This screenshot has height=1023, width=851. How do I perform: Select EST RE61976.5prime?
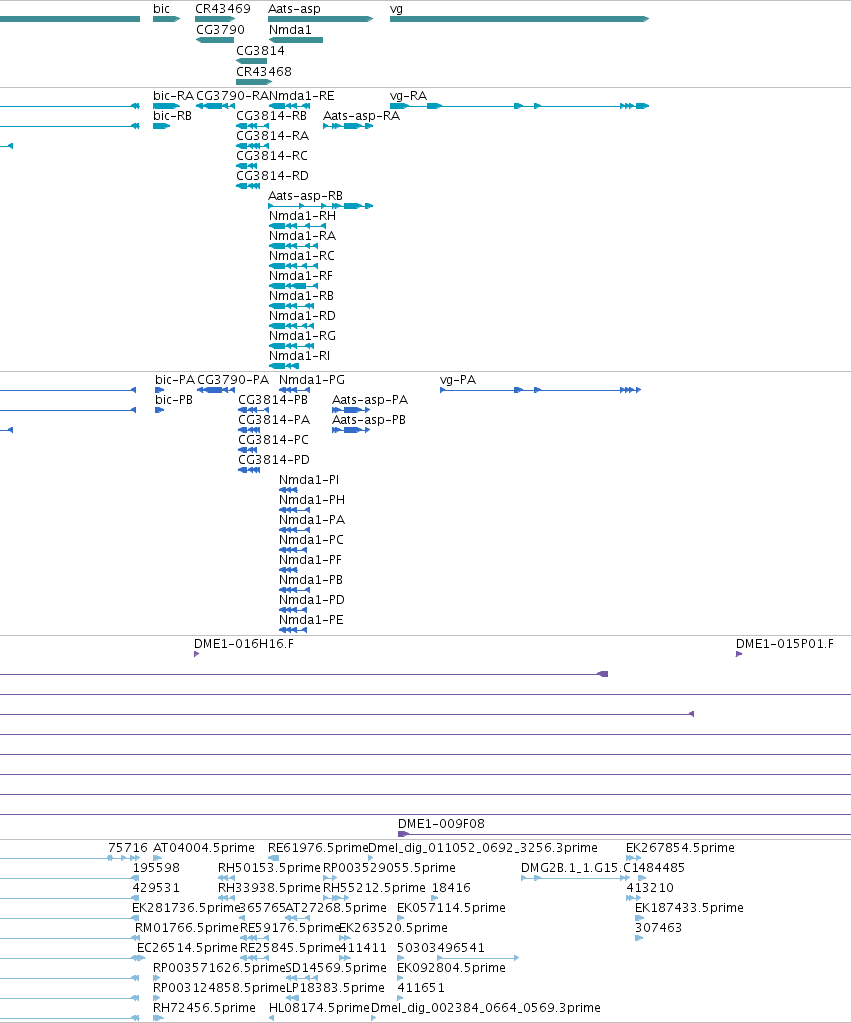(273, 859)
